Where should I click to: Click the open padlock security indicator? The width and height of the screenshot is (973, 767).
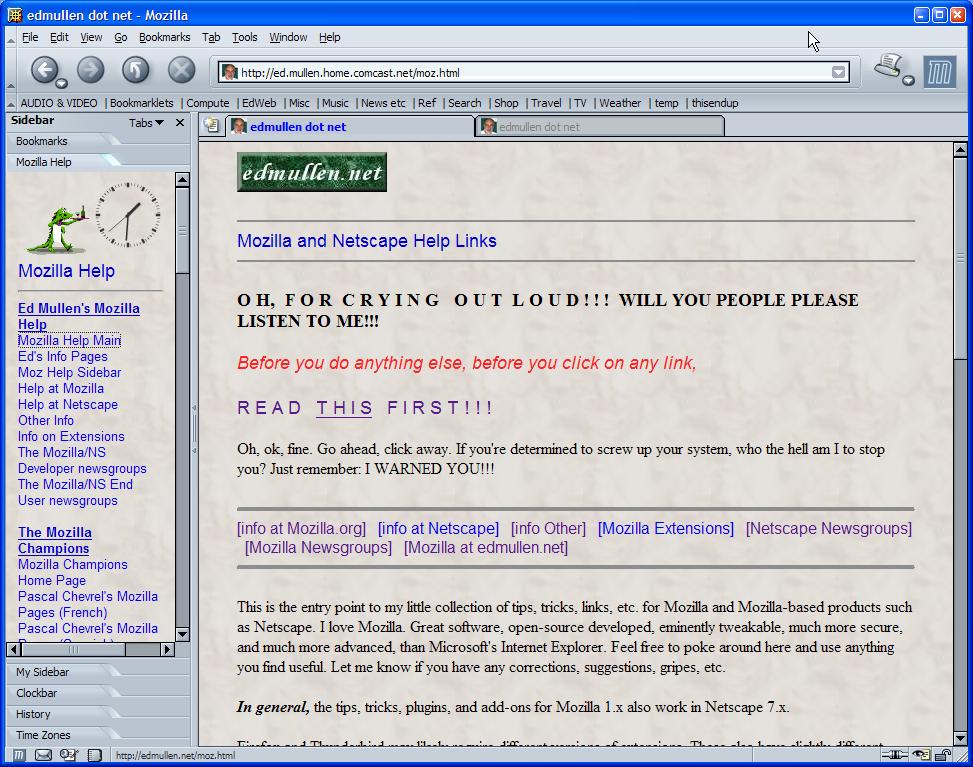pos(941,756)
